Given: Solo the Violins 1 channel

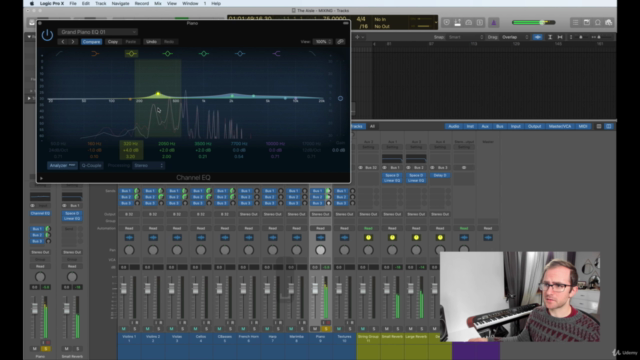Looking at the screenshot, I should coord(135,329).
